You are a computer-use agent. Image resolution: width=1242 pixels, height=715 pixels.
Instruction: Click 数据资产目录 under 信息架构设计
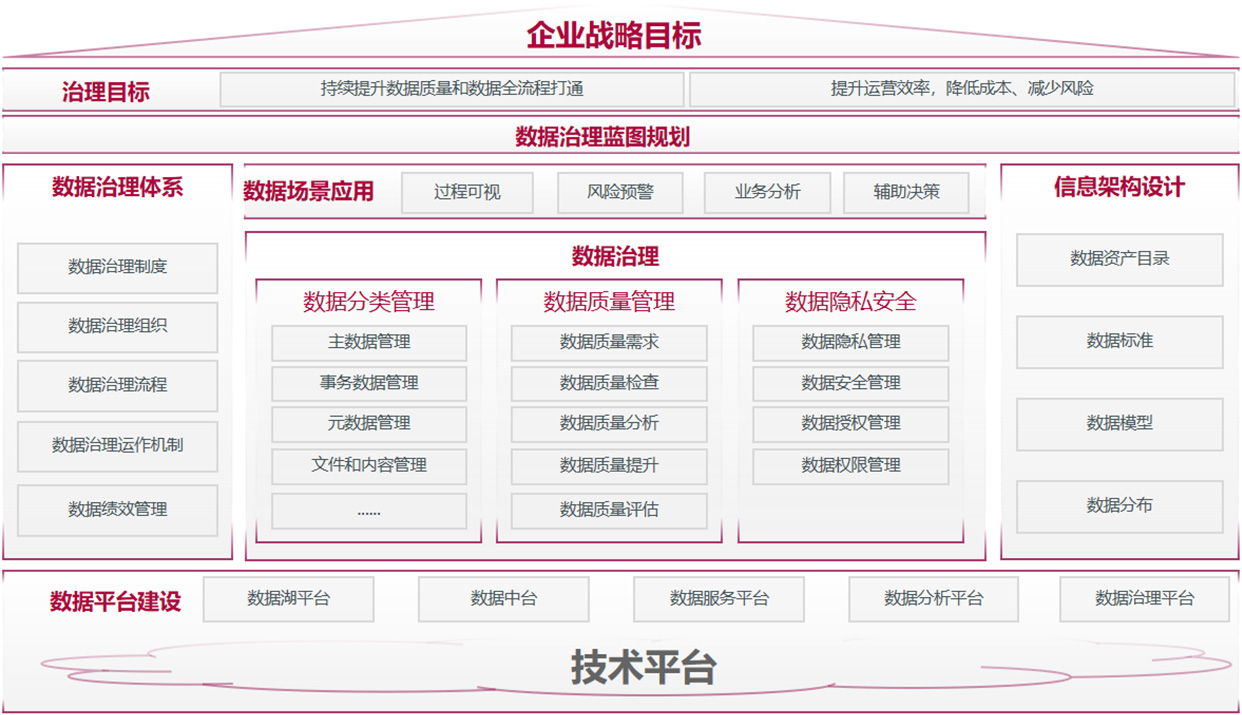click(x=1118, y=258)
